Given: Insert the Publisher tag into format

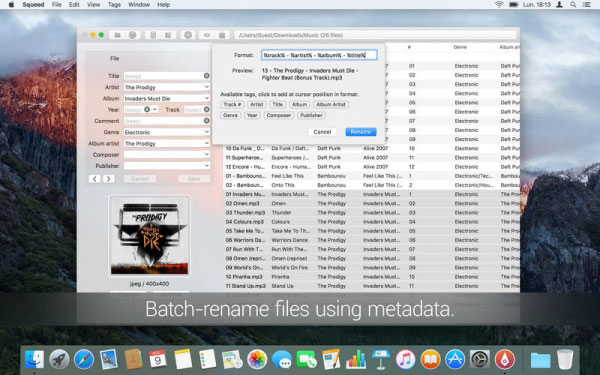Looking at the screenshot, I should (311, 115).
